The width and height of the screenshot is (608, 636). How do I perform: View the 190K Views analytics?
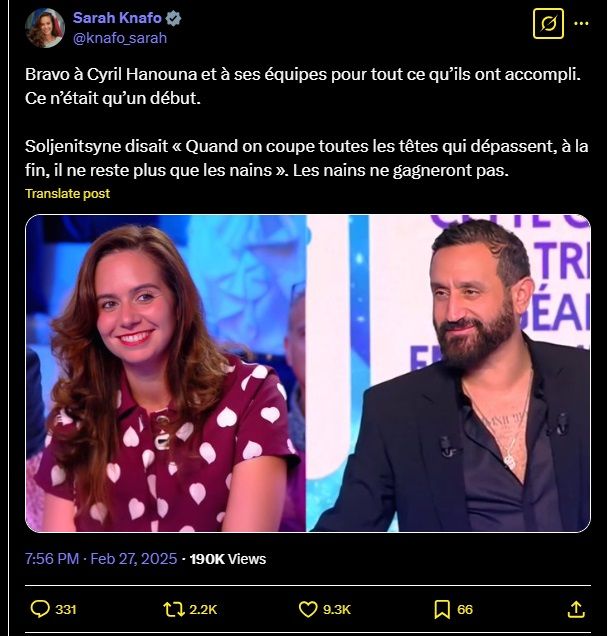[x=228, y=559]
